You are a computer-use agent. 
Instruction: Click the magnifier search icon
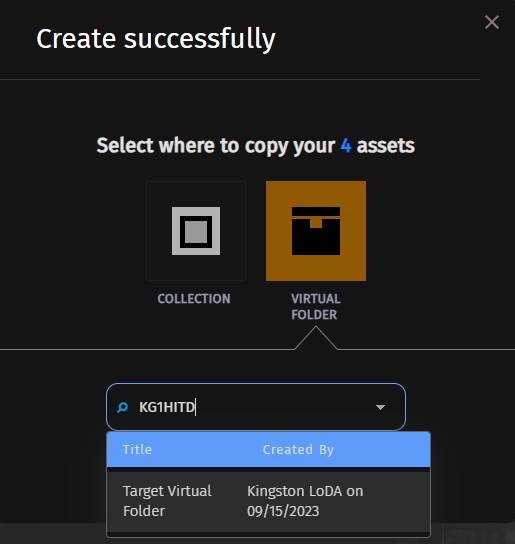(123, 407)
